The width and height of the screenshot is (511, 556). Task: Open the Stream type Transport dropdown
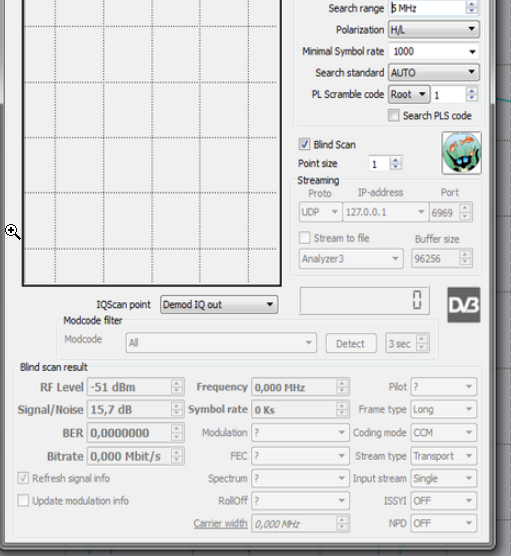pyautogui.click(x=444, y=456)
